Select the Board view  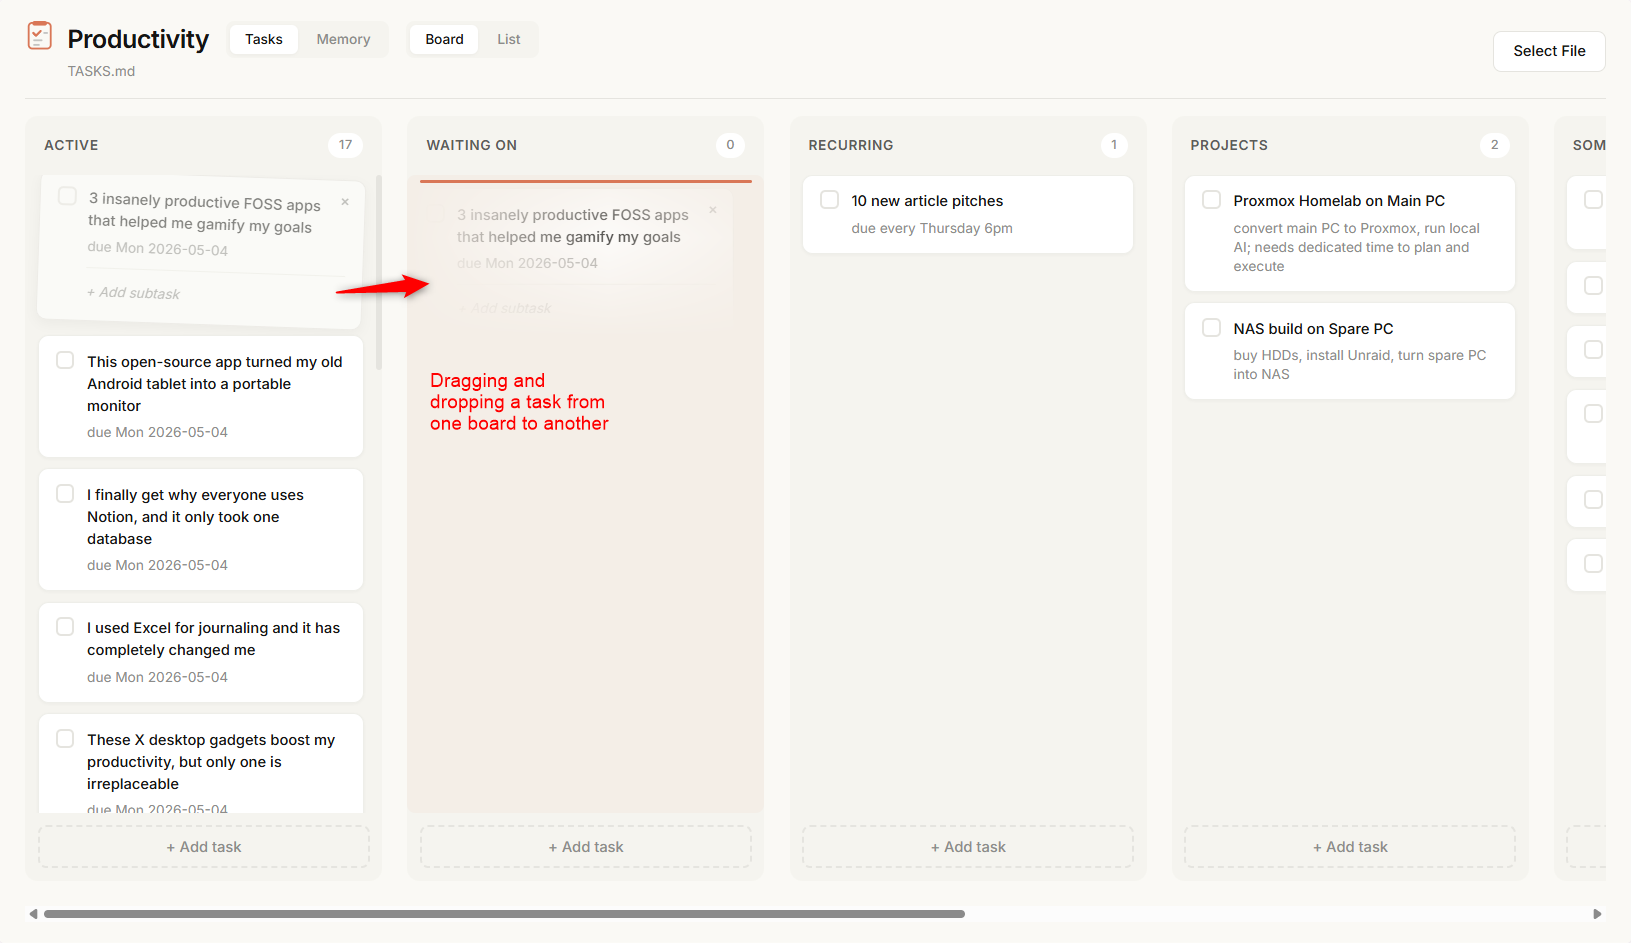(x=444, y=39)
